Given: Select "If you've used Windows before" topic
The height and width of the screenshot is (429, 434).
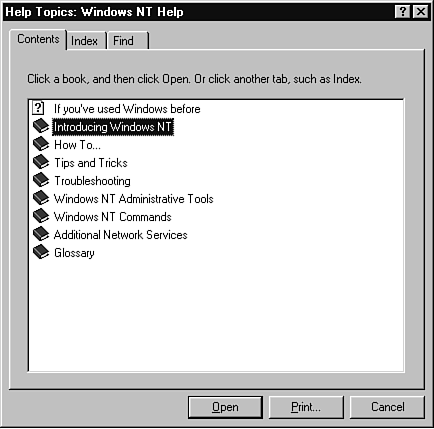Looking at the screenshot, I should tap(127, 109).
